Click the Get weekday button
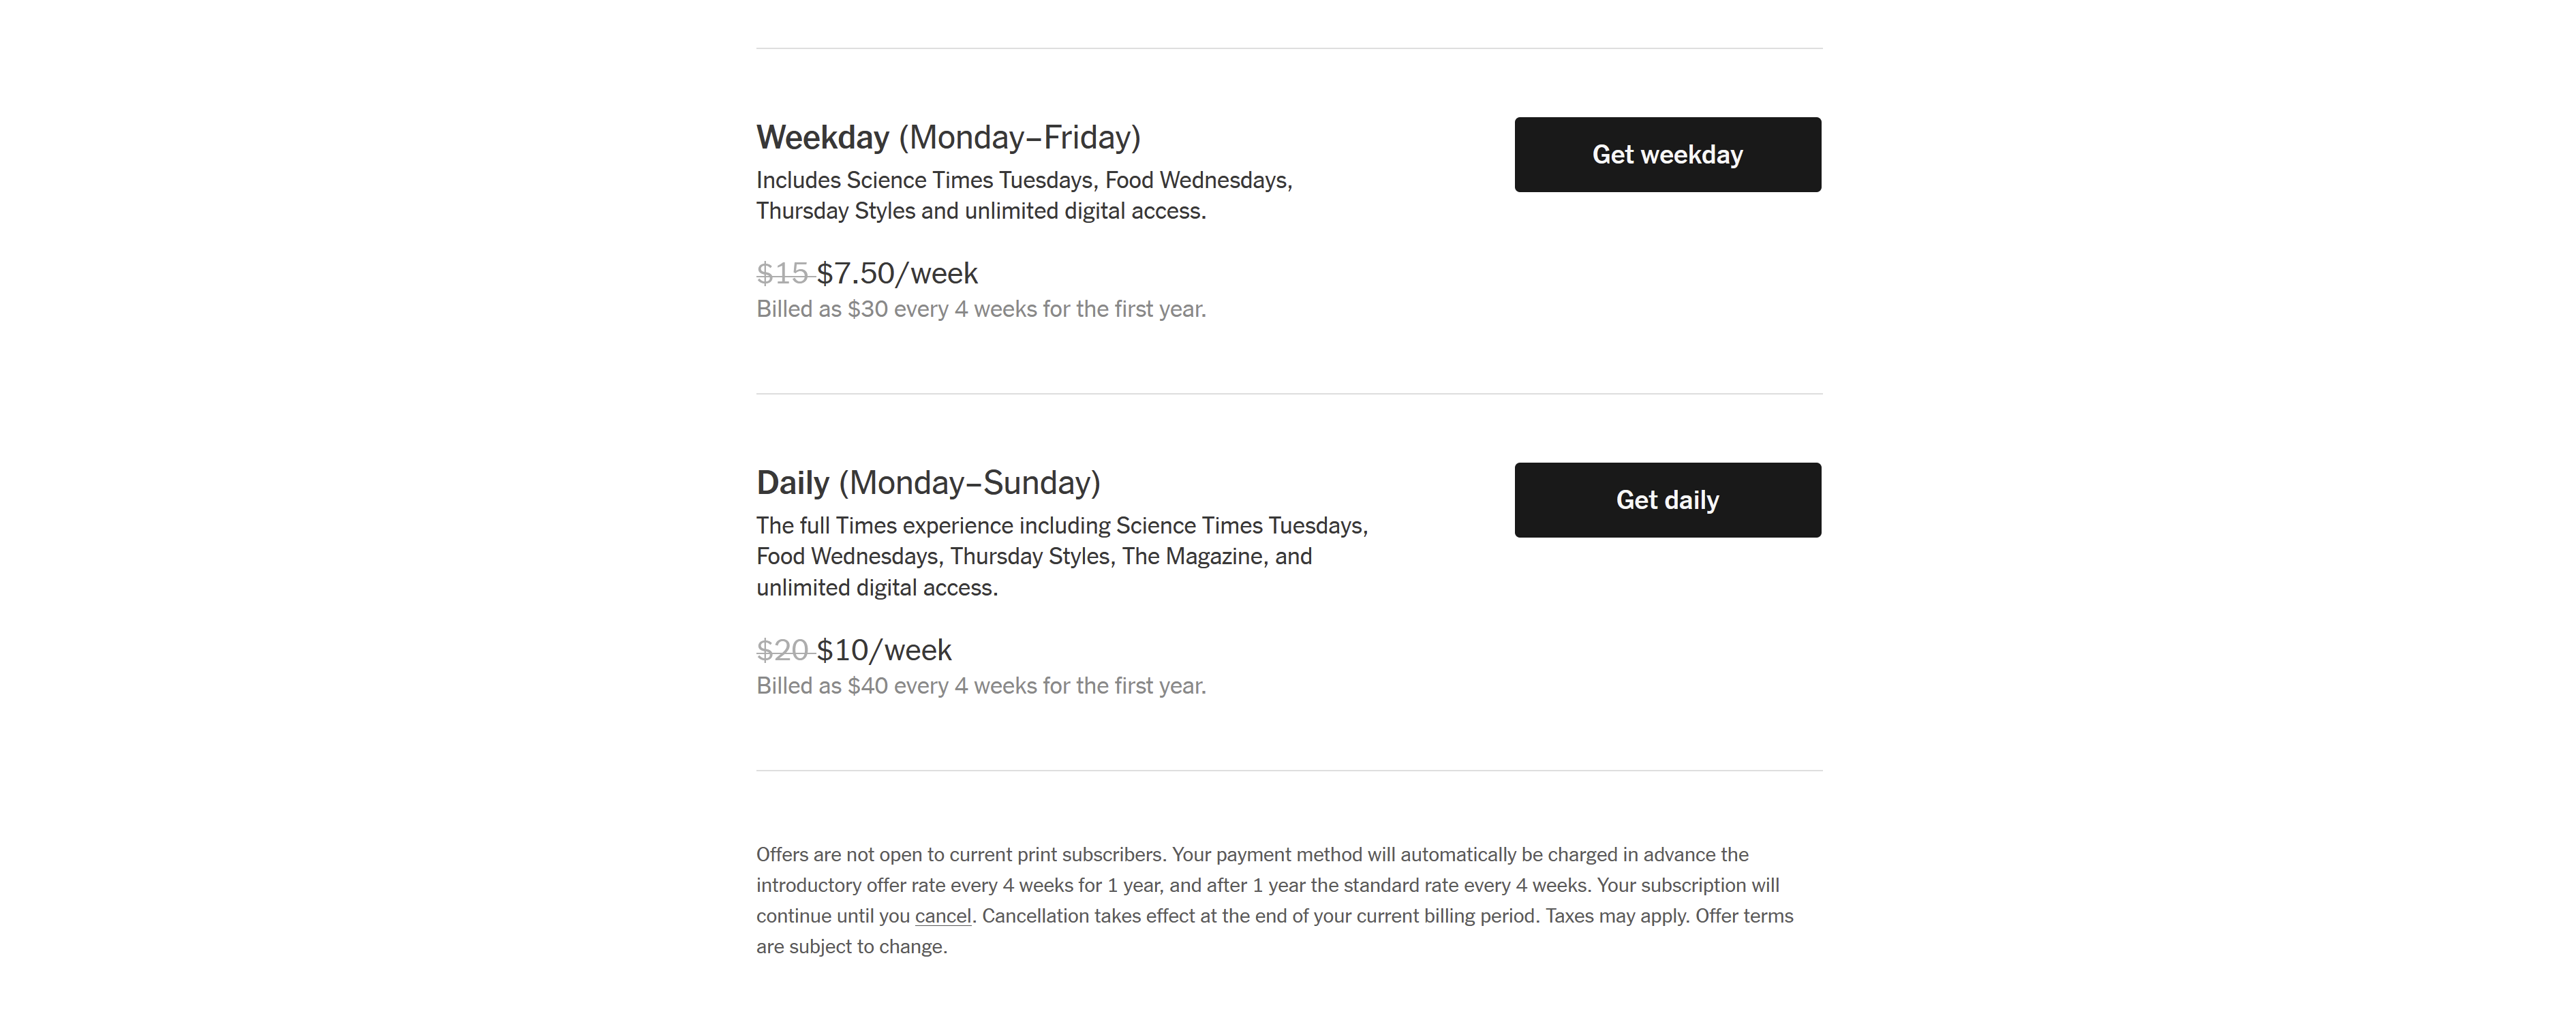 [x=1667, y=155]
